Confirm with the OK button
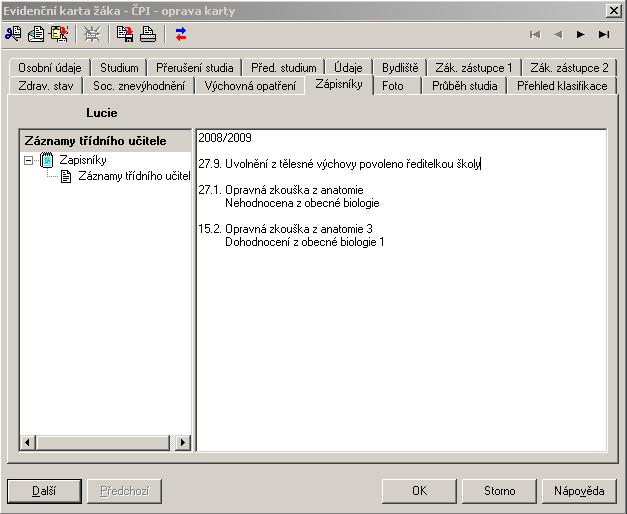This screenshot has width=627, height=514. tap(419, 491)
